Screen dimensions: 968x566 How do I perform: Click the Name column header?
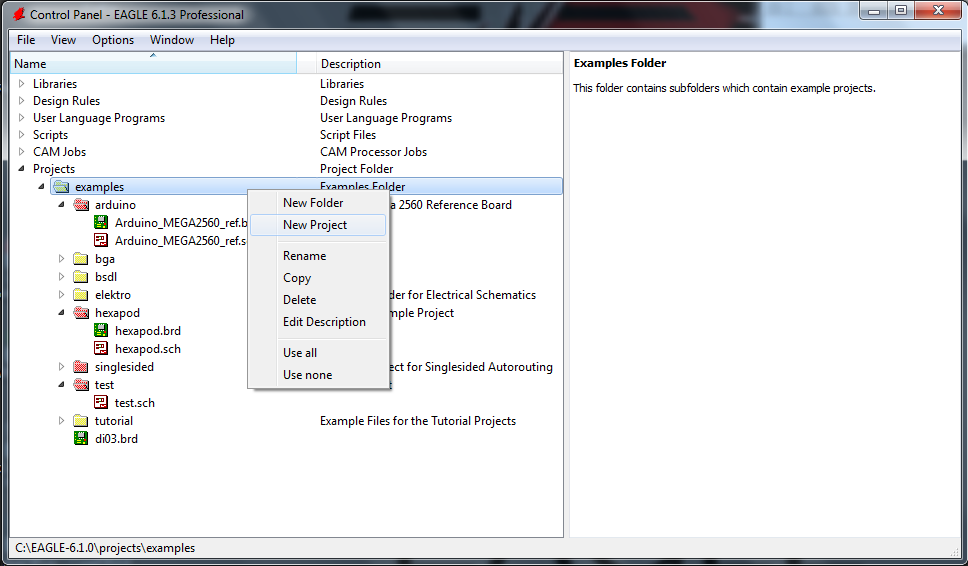pos(152,64)
